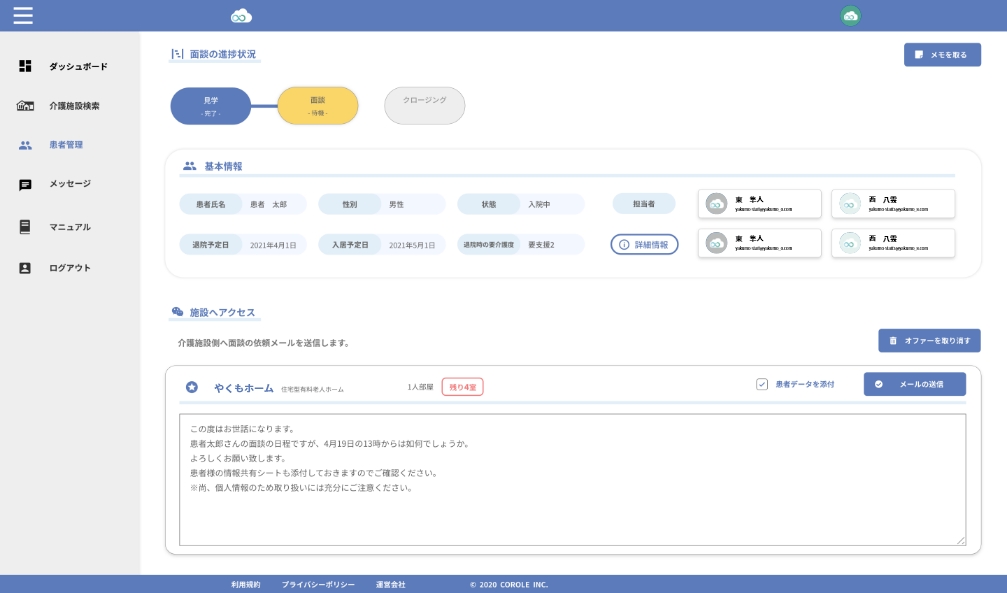
Task: Open 詳細情報 details button
Action: [x=644, y=244]
